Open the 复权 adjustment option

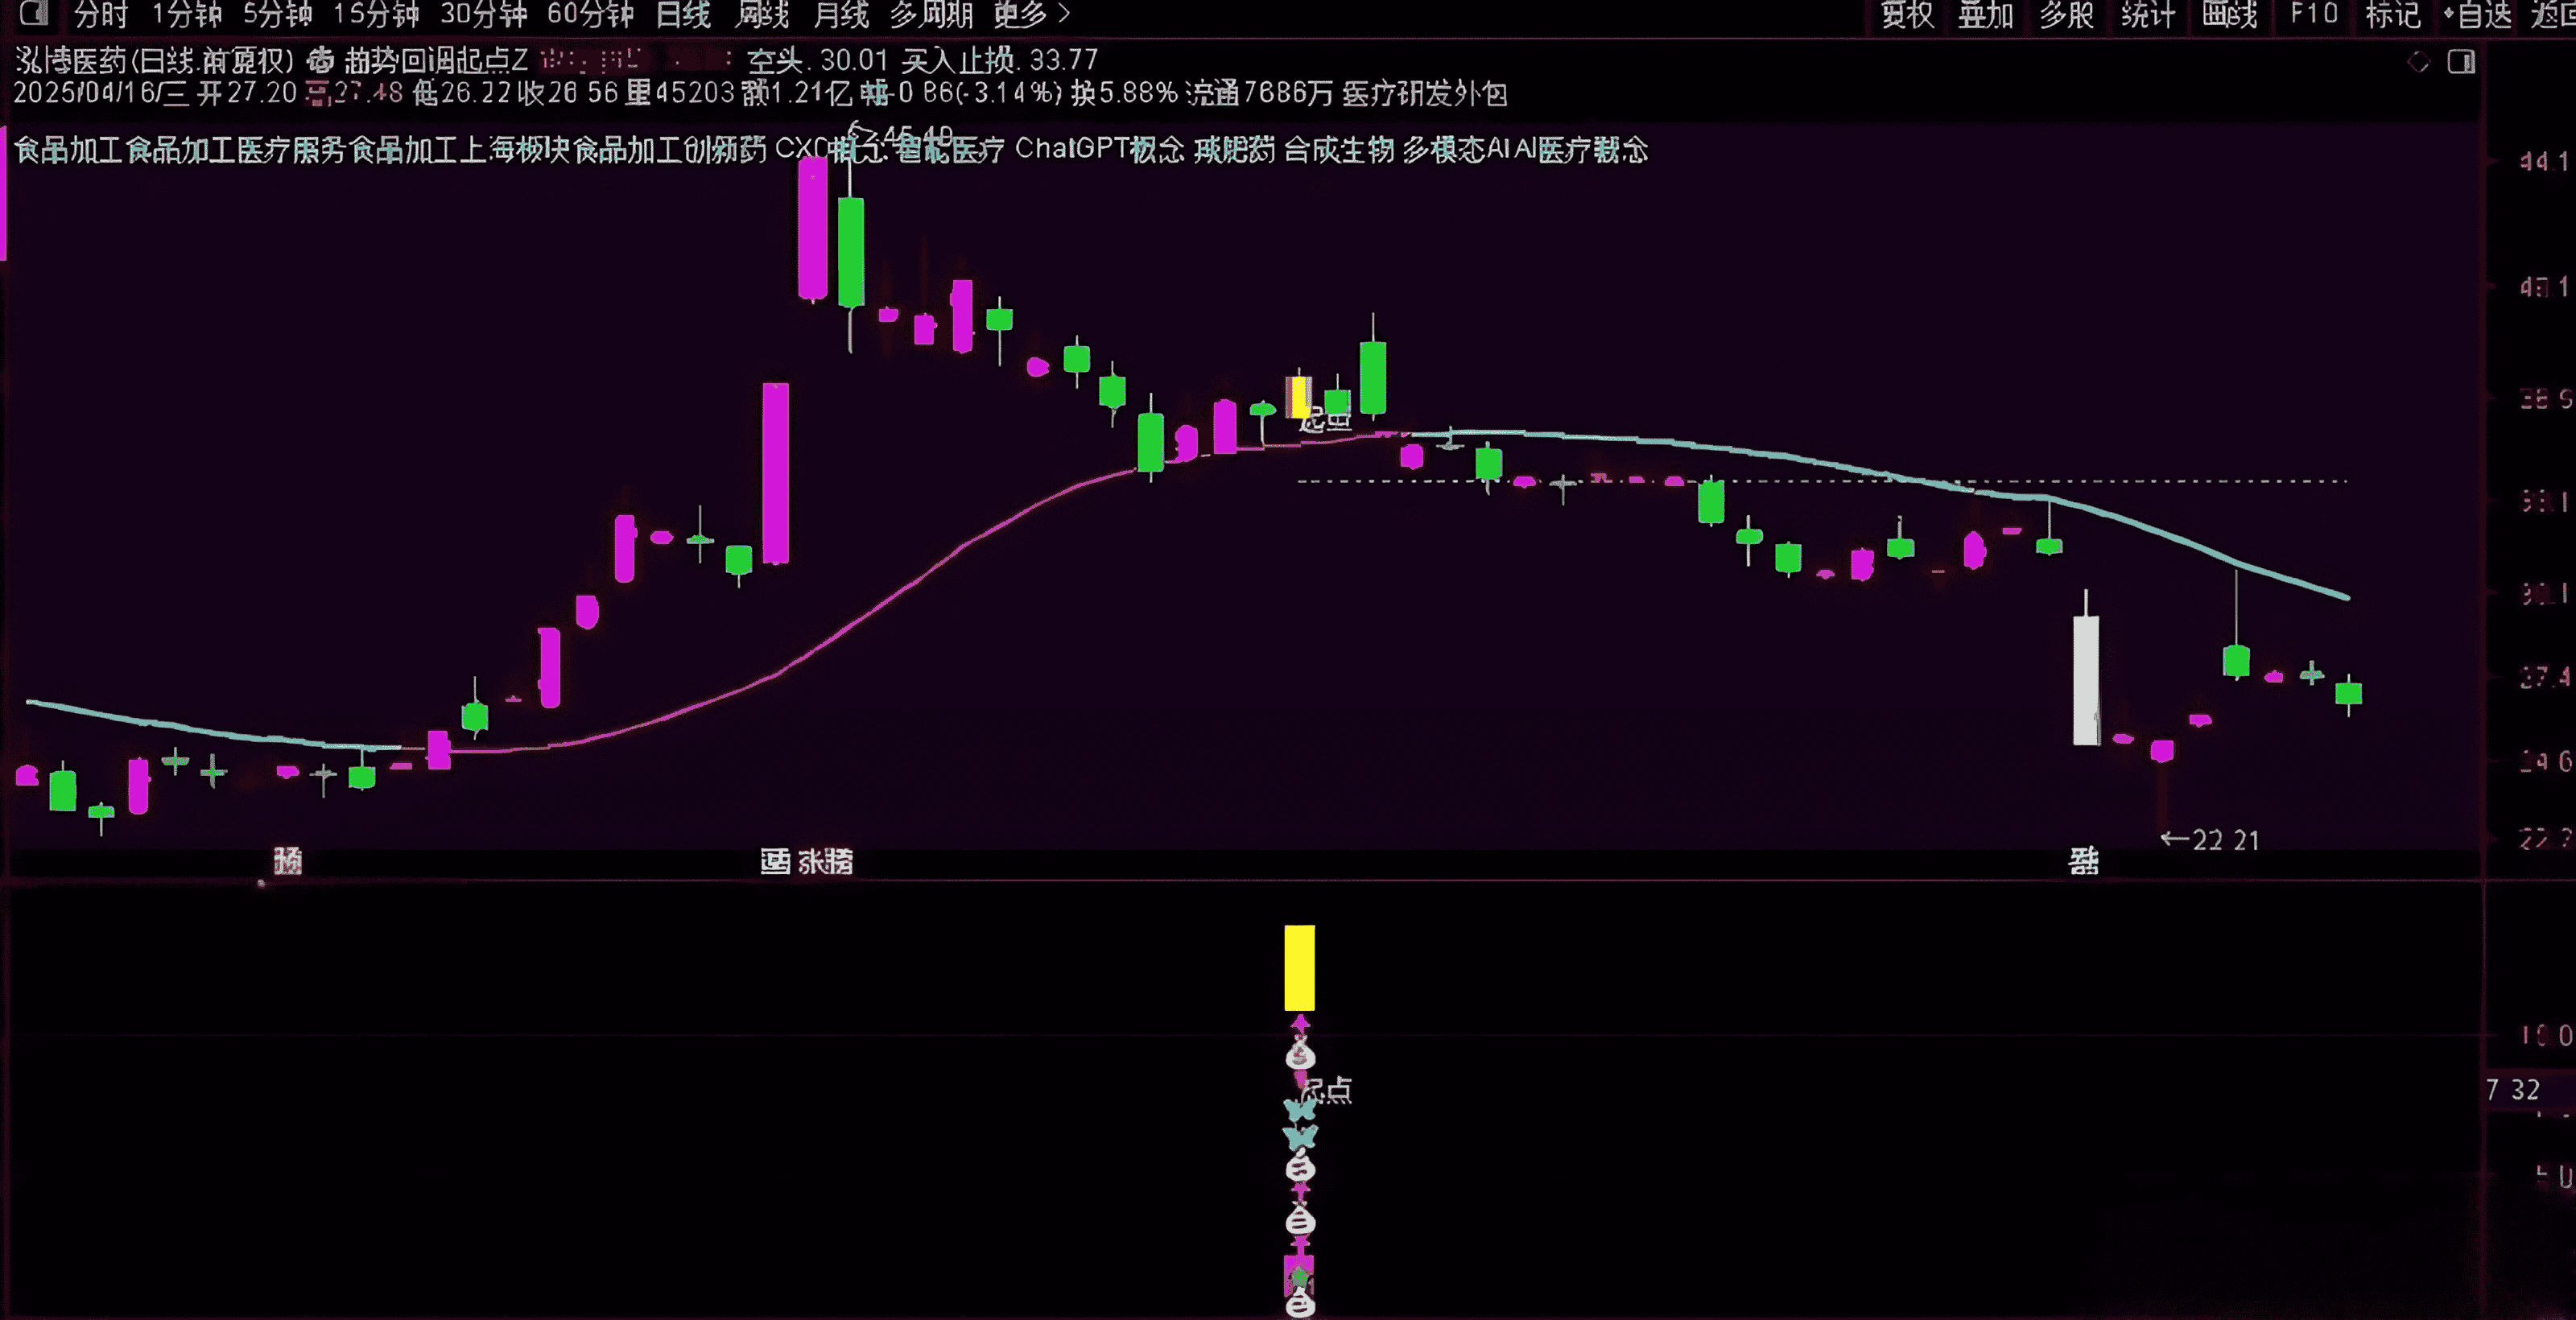(x=1907, y=14)
